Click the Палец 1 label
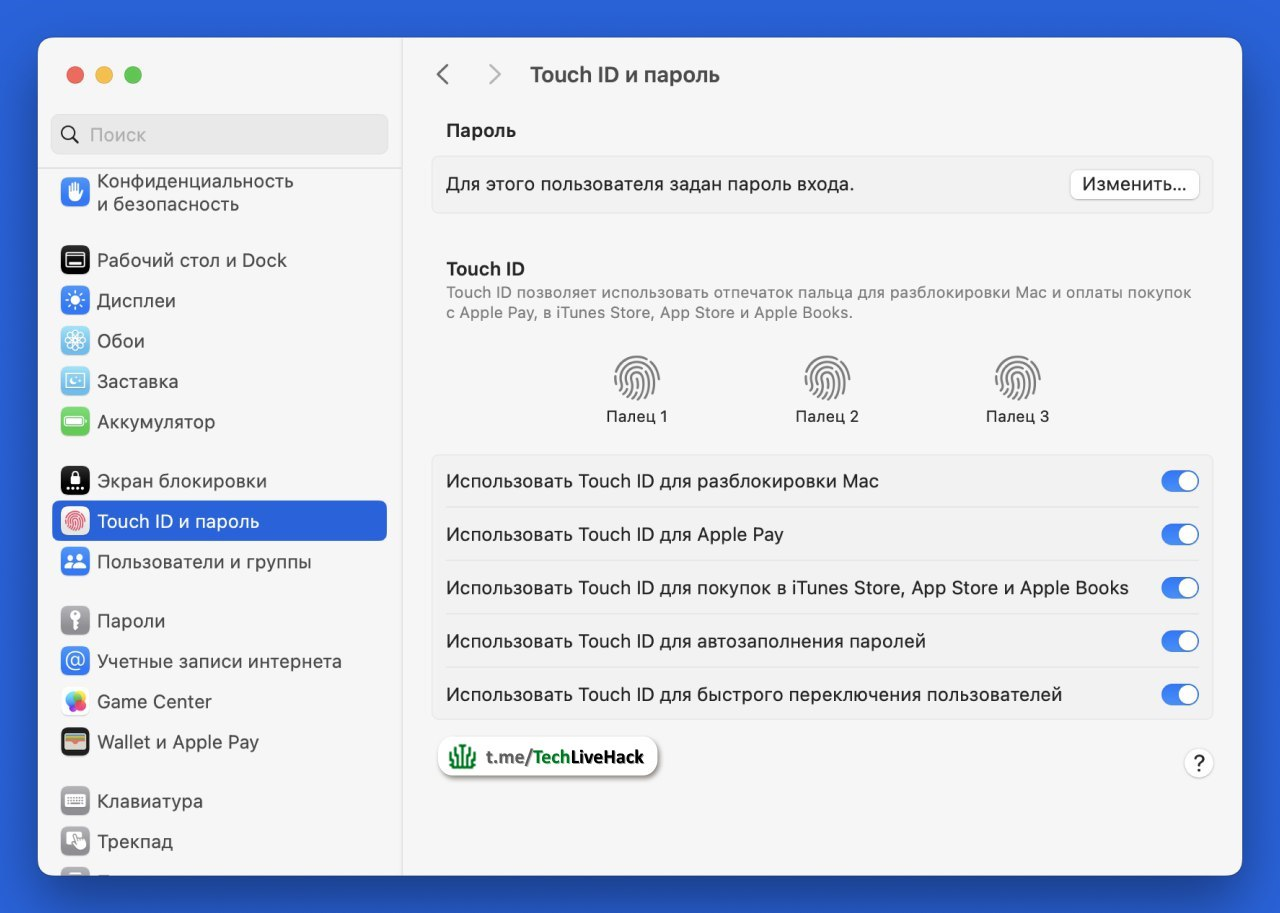This screenshot has height=913, width=1280. (637, 416)
